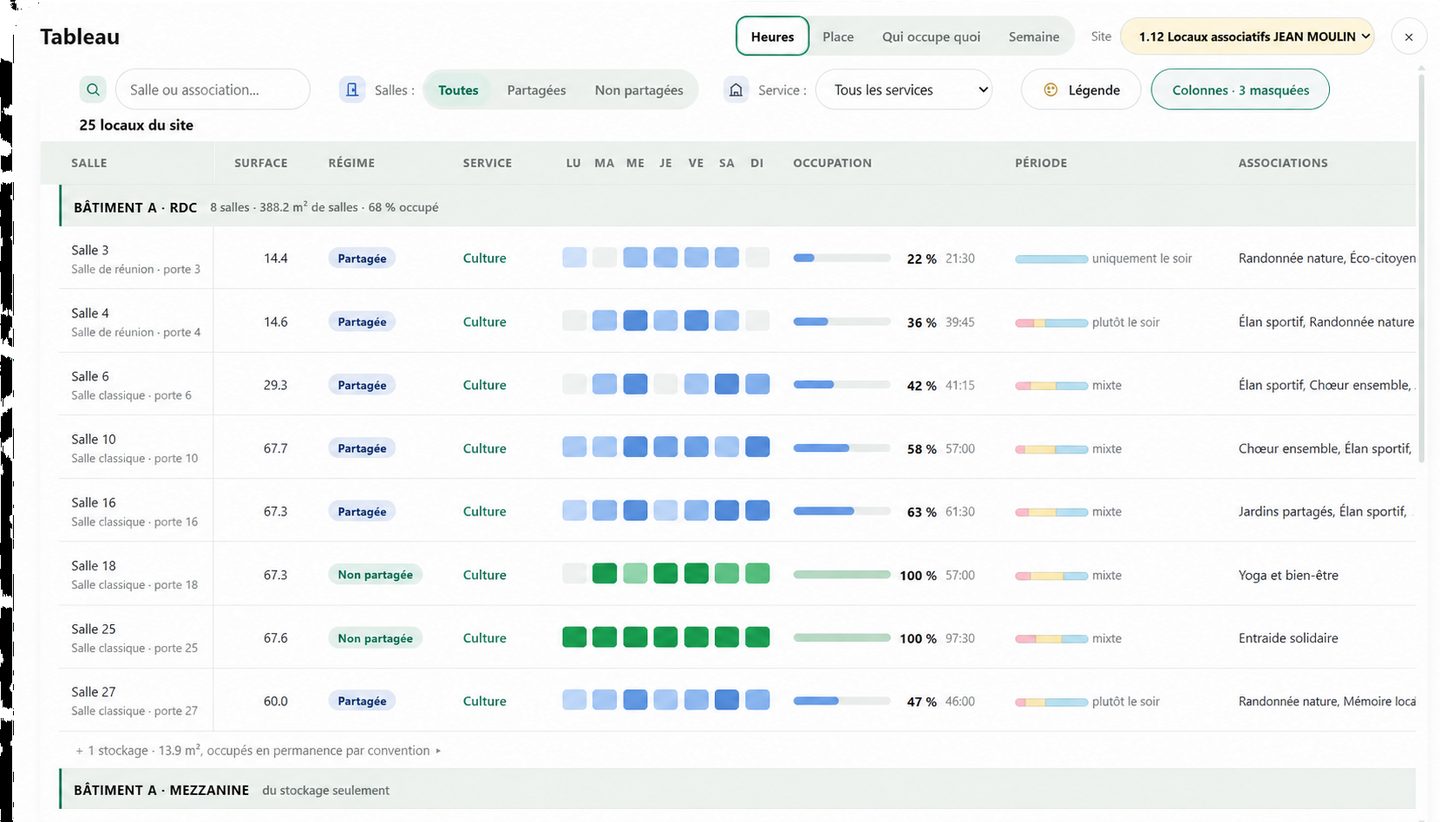
Task: Filter rooms to Partagées
Action: [x=536, y=90]
